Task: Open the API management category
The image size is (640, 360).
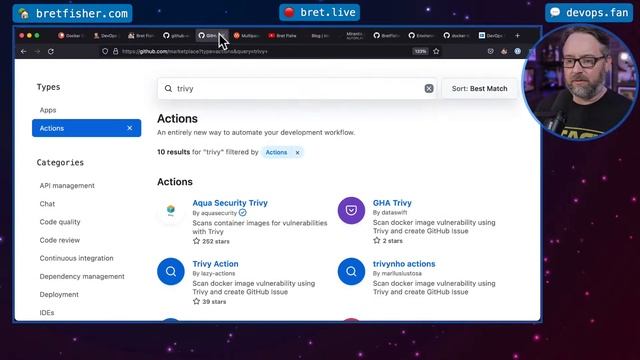Action: (67, 185)
